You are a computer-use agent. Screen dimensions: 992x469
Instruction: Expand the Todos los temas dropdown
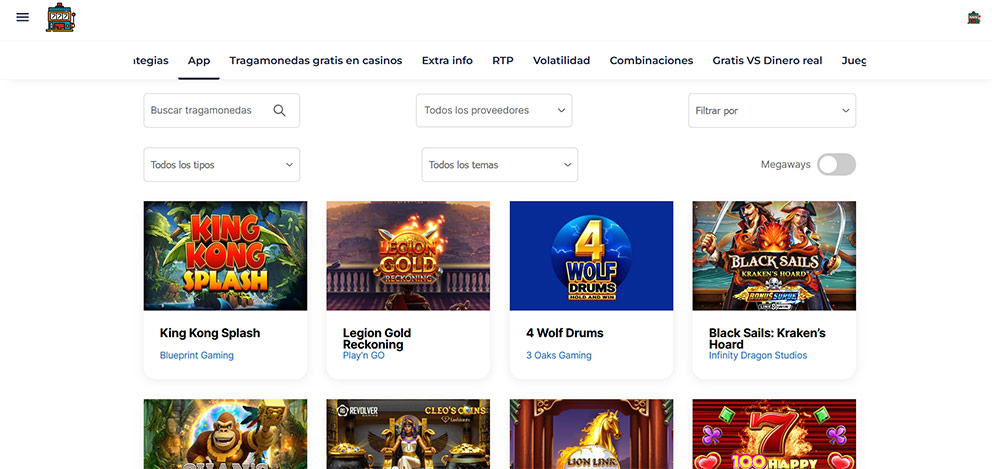point(500,165)
